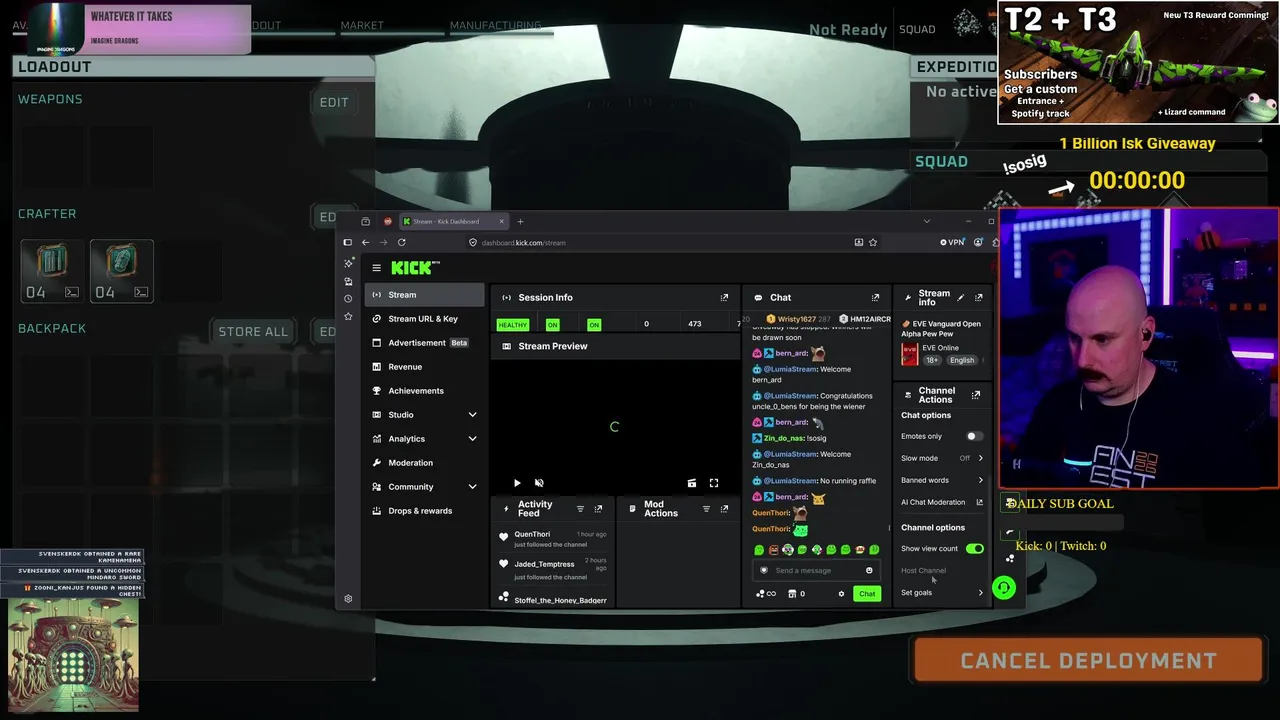Click Zin_do_nas username in chat
1280x720 pixels.
pos(783,438)
